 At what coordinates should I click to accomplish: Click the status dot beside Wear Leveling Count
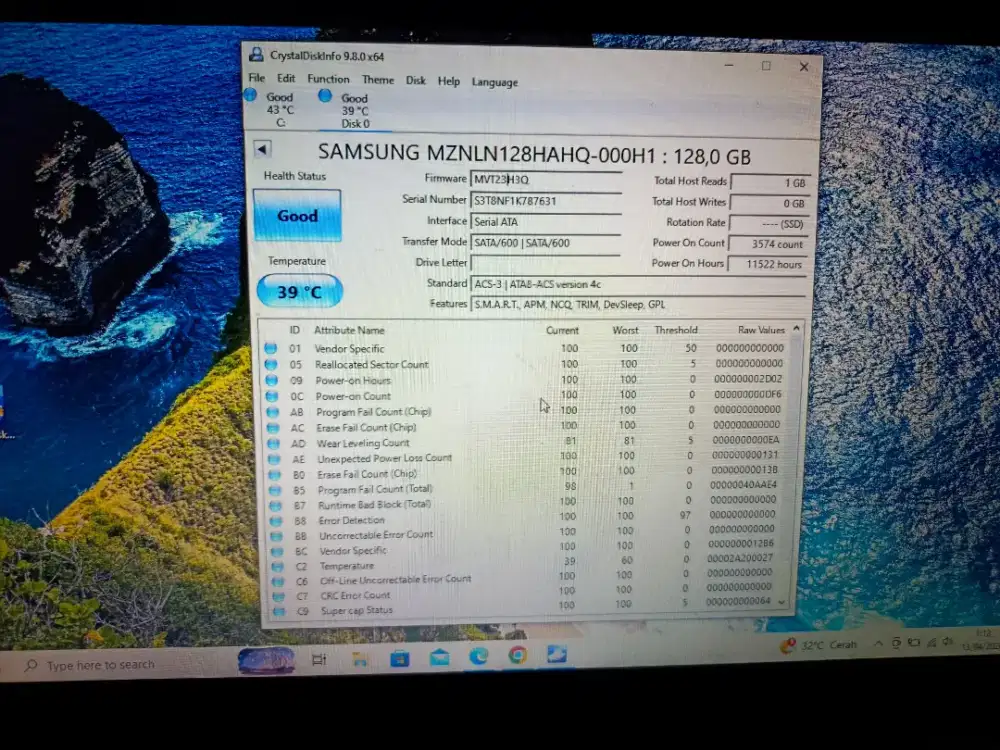(x=270, y=442)
